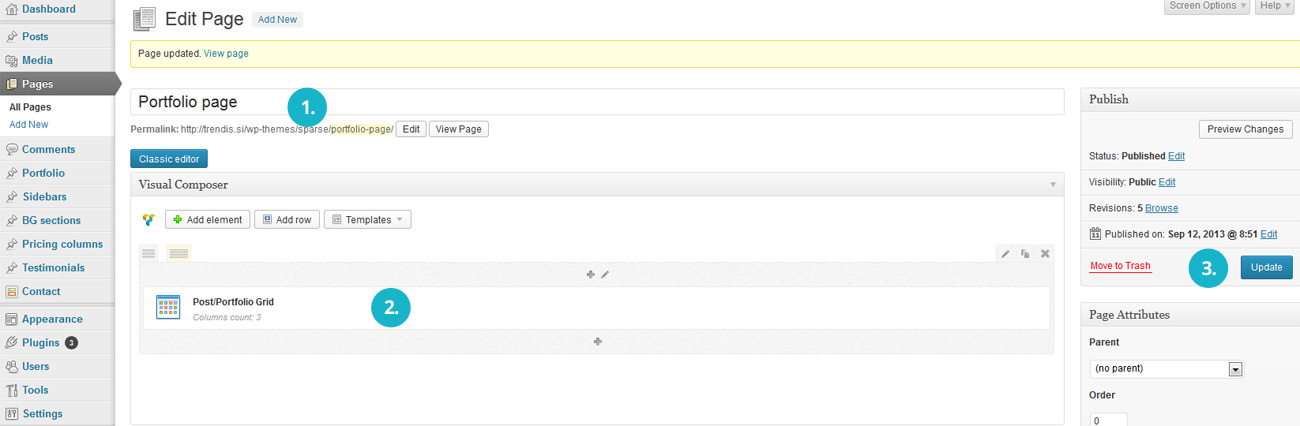Switch to Classic editor
This screenshot has height=426, width=1300.
pos(169,158)
